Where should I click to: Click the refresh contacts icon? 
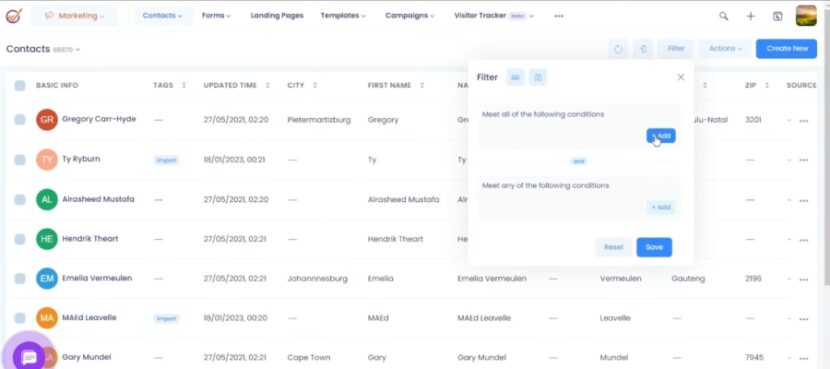(x=618, y=49)
